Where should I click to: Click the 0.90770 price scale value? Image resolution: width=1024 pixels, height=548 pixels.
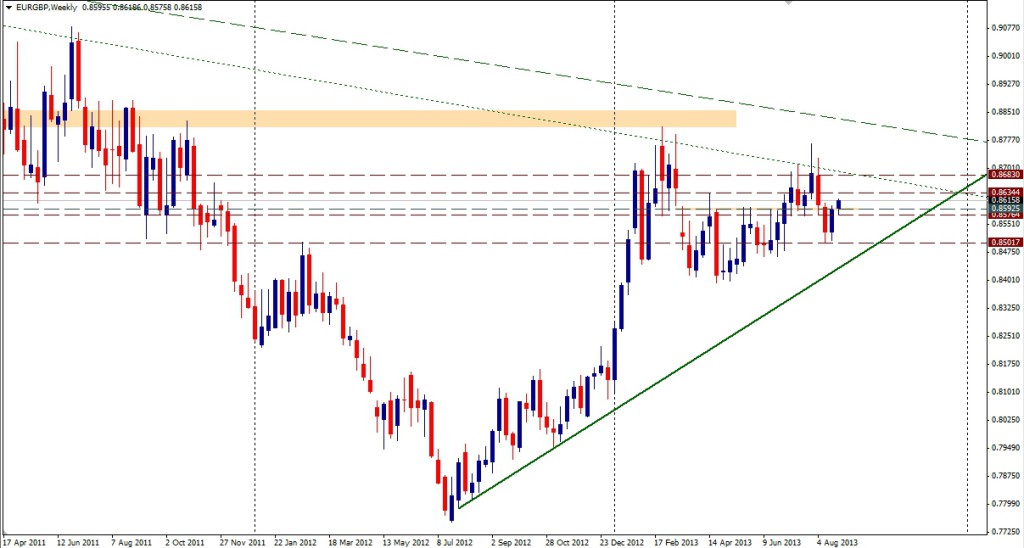[1004, 28]
